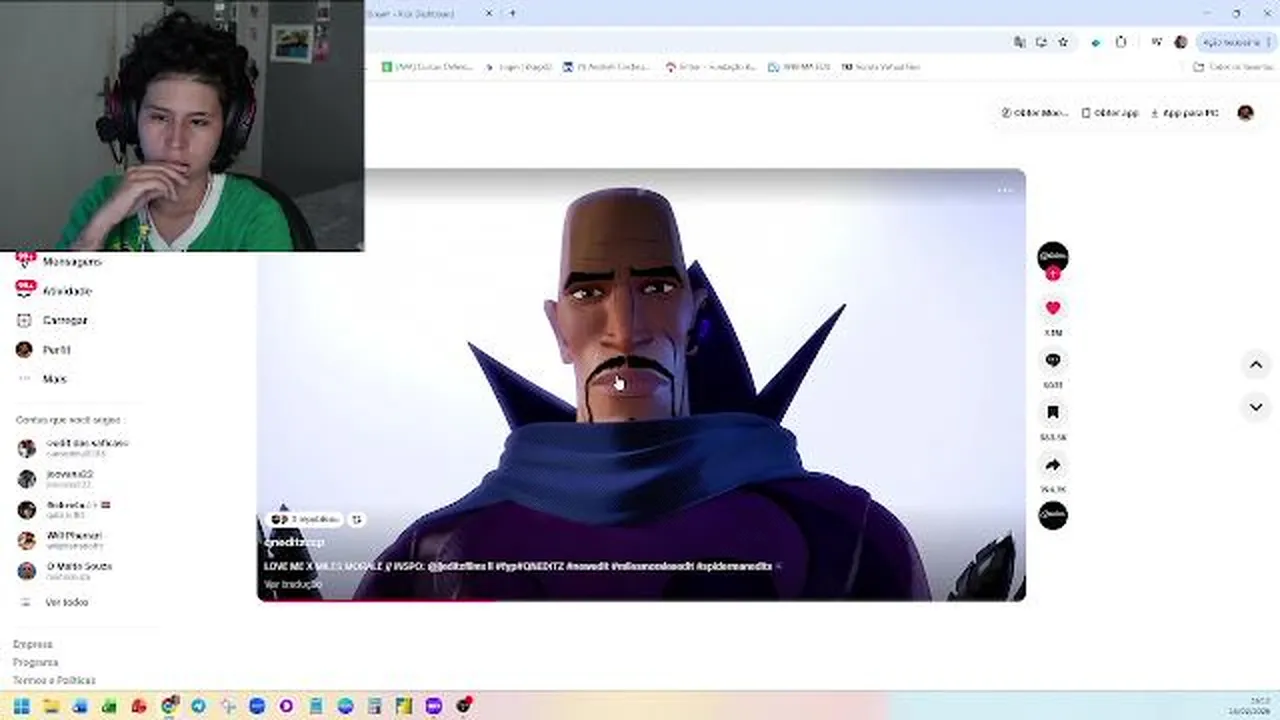Open the all-bookmarks folder
This screenshot has height=720, width=1280.
click(1233, 67)
